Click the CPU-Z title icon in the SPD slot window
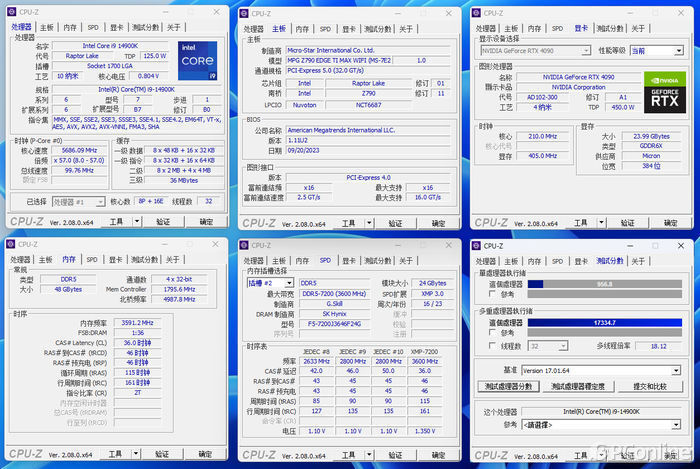This screenshot has height=469, width=700. click(244, 245)
